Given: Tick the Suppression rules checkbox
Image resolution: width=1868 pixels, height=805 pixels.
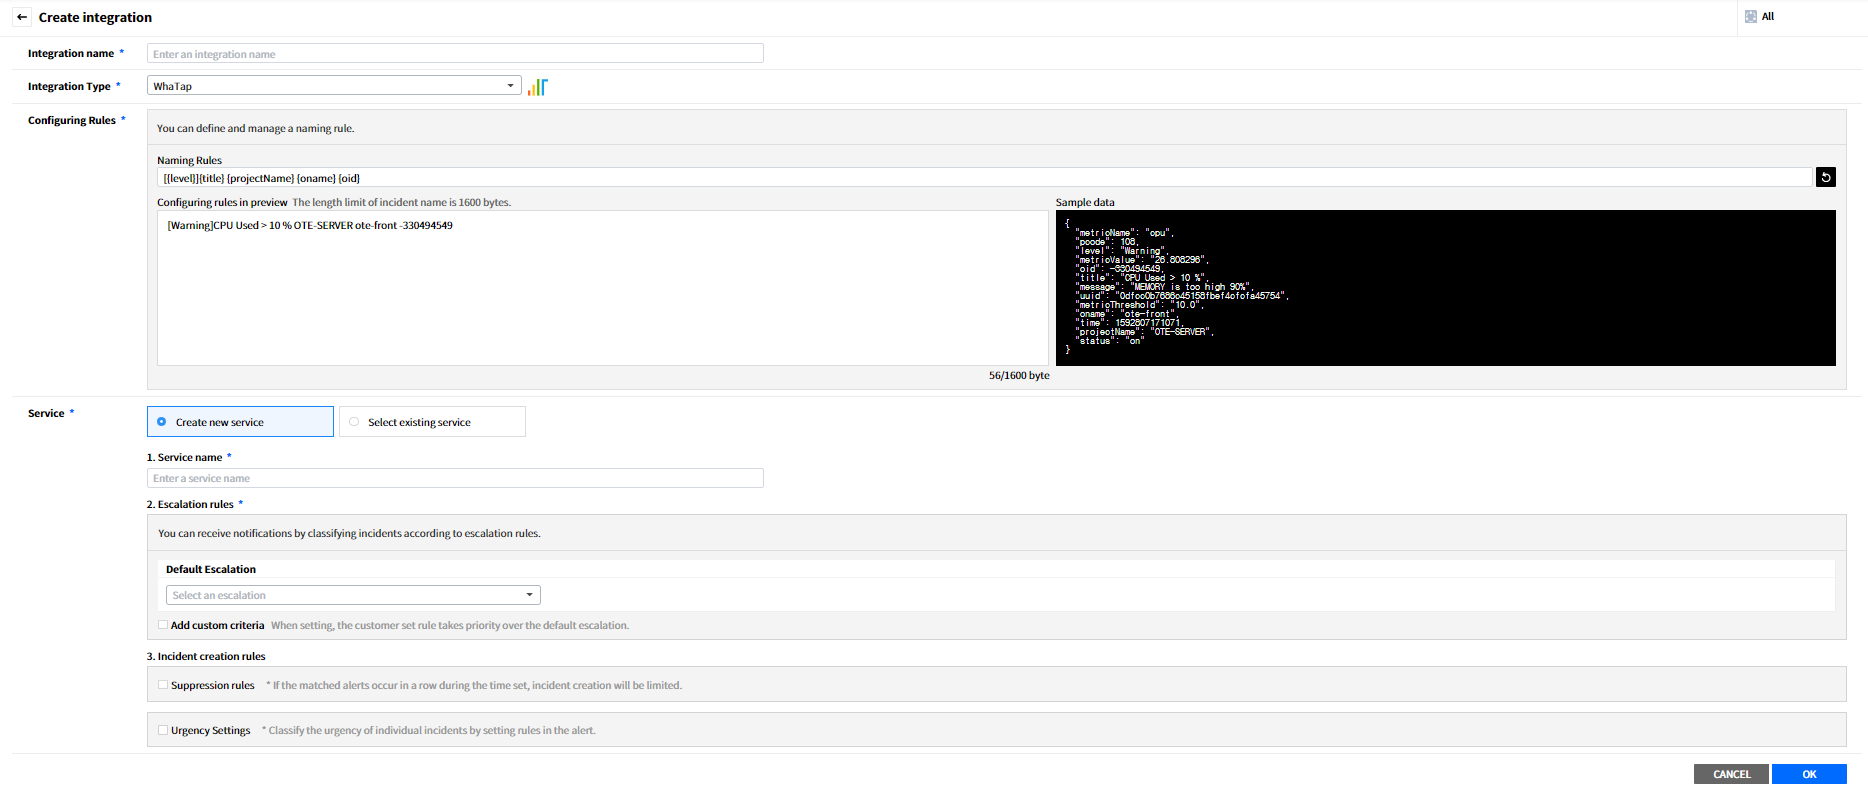Looking at the screenshot, I should click(x=163, y=685).
